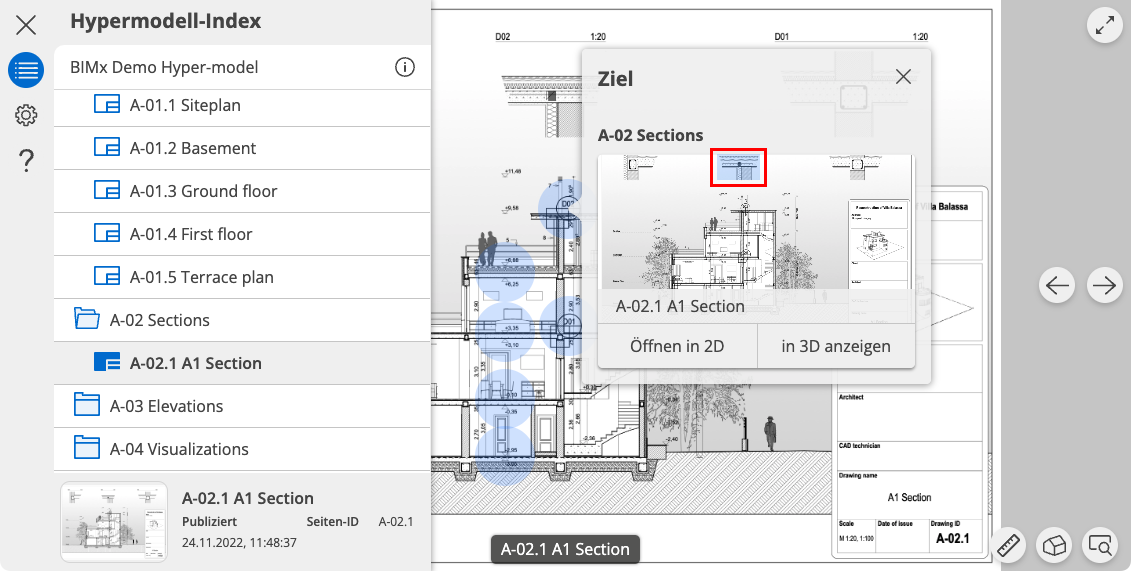Select A-02.1 A1 Section item

point(242,363)
